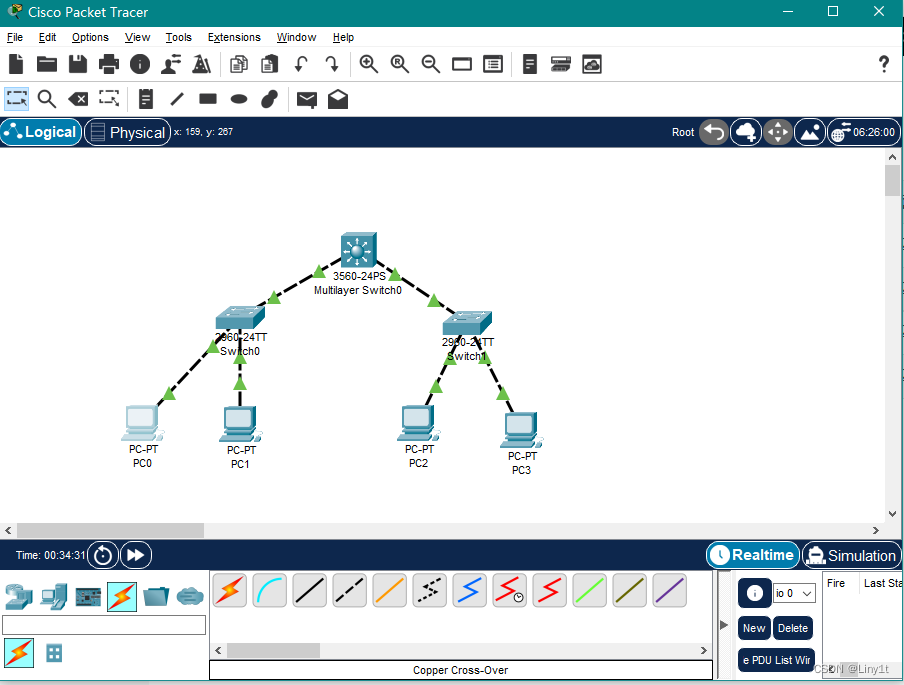
Task: Click the Delete scenario button
Action: pos(792,628)
